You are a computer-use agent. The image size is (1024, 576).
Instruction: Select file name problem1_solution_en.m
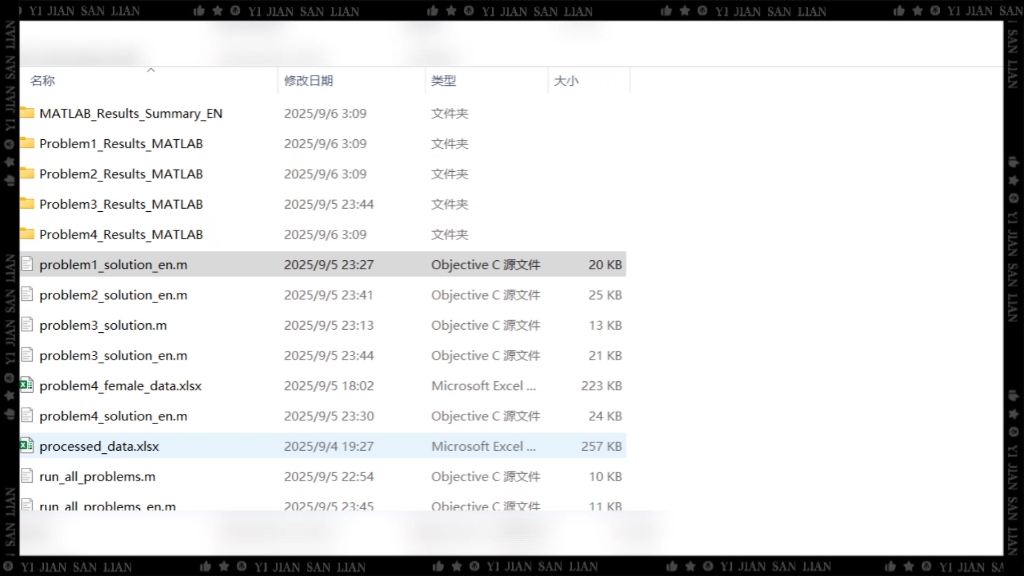[113, 264]
